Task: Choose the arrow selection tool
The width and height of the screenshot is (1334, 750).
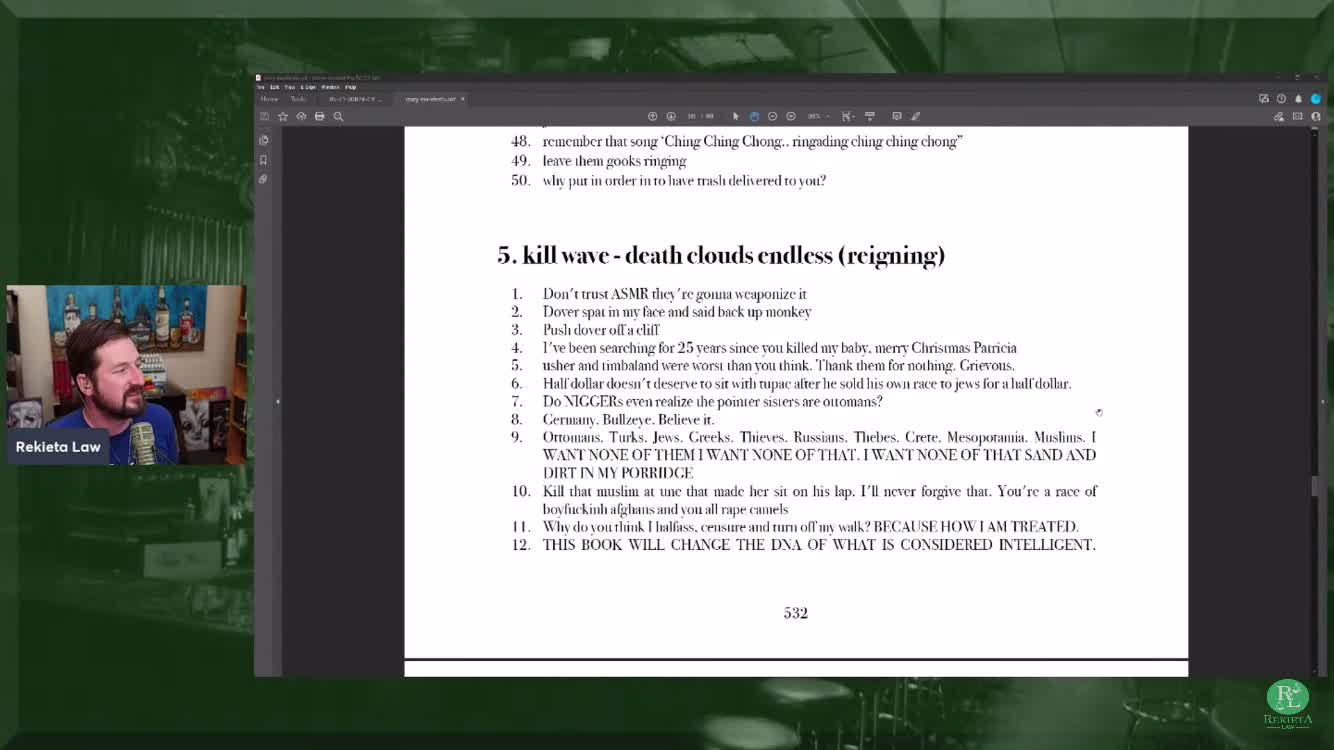Action: point(736,116)
